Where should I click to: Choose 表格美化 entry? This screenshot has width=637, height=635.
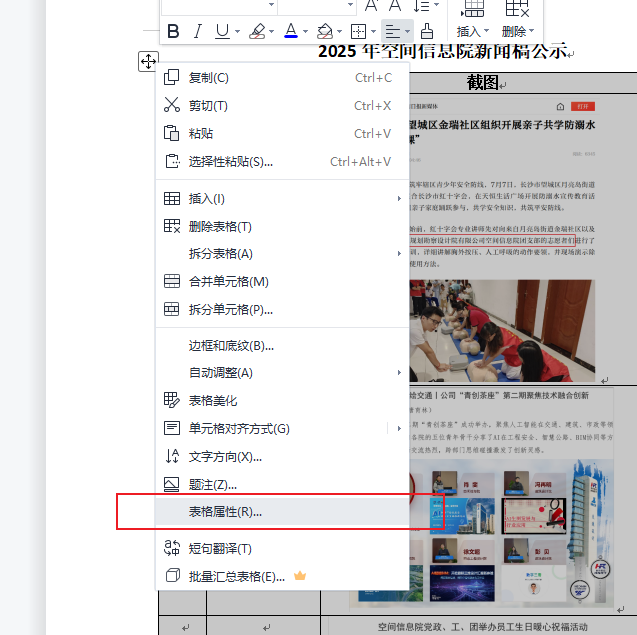[x=282, y=401]
